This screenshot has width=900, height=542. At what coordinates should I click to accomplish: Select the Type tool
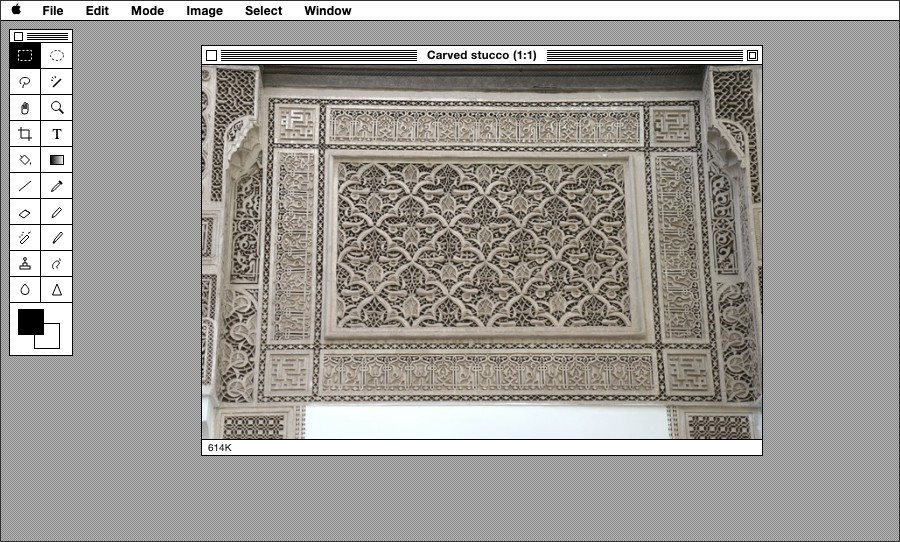(x=57, y=134)
